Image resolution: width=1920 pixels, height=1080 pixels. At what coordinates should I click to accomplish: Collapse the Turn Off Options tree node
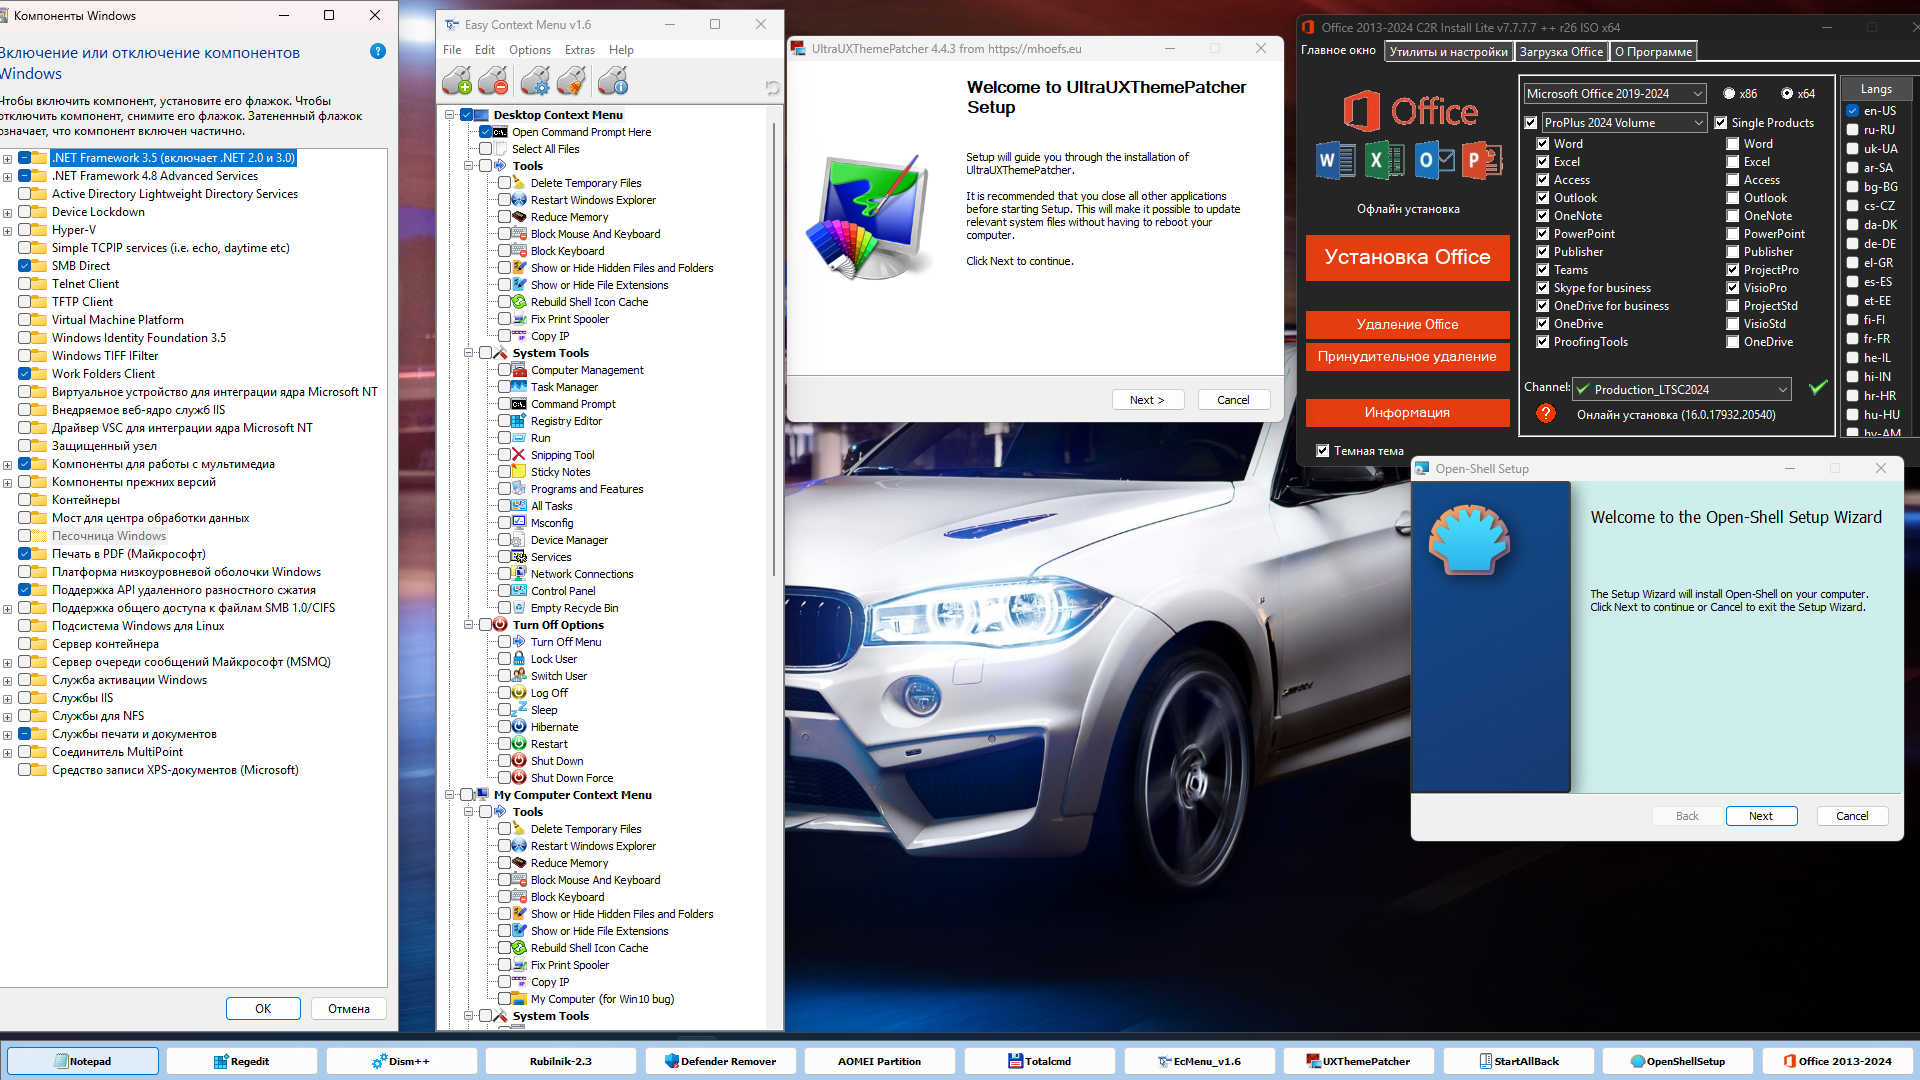click(x=469, y=625)
